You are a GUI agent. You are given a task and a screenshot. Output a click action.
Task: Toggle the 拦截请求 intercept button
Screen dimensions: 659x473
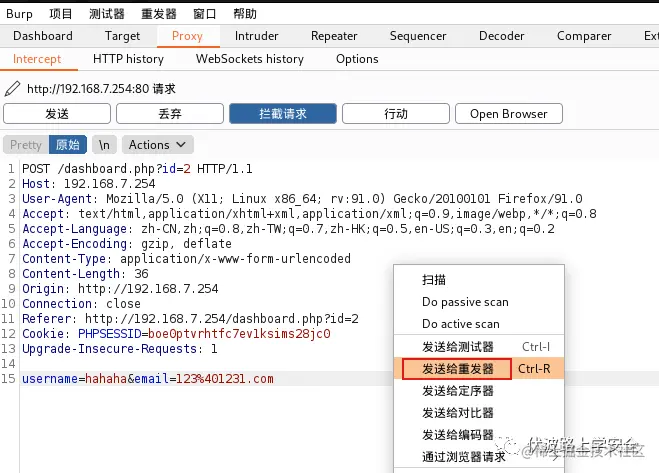[283, 114]
